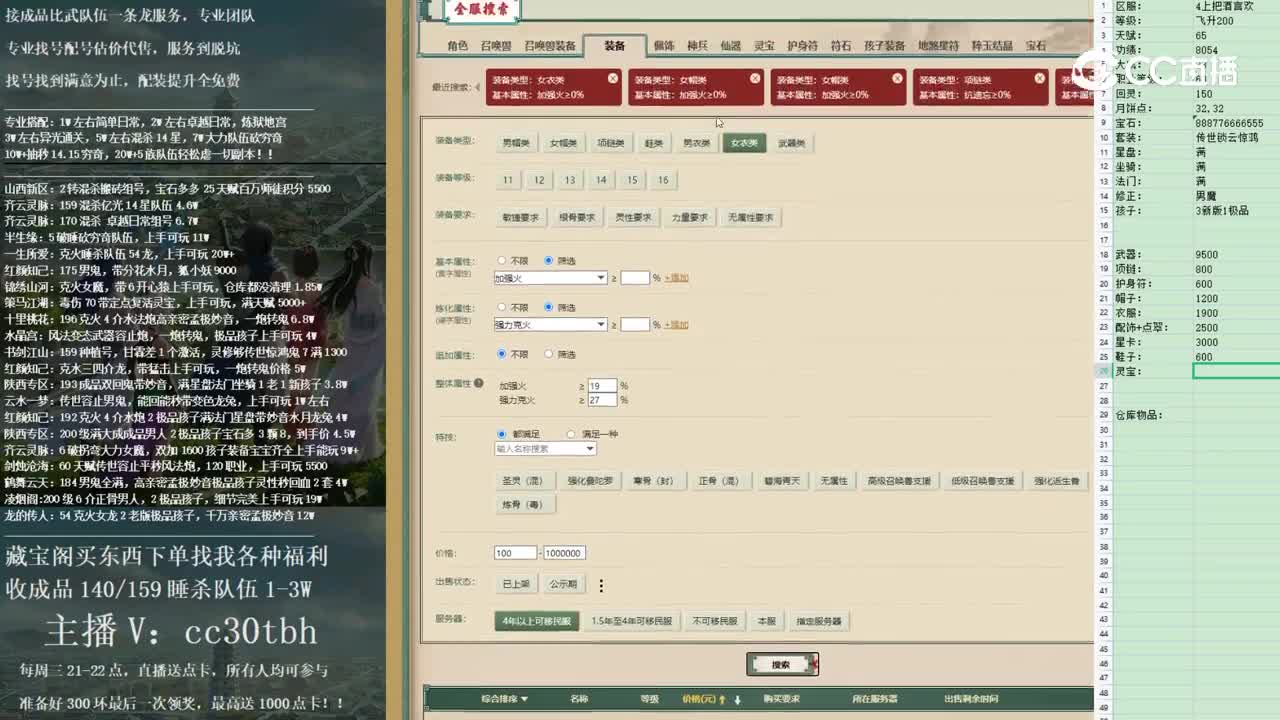Open the 召唤兽装备 tab
This screenshot has width=1280, height=720.
(x=550, y=46)
